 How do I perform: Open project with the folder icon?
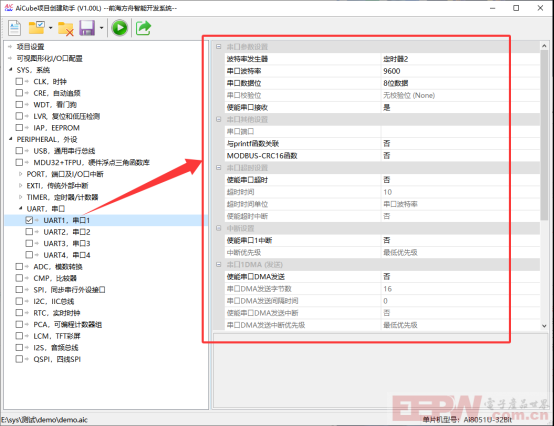click(x=36, y=28)
